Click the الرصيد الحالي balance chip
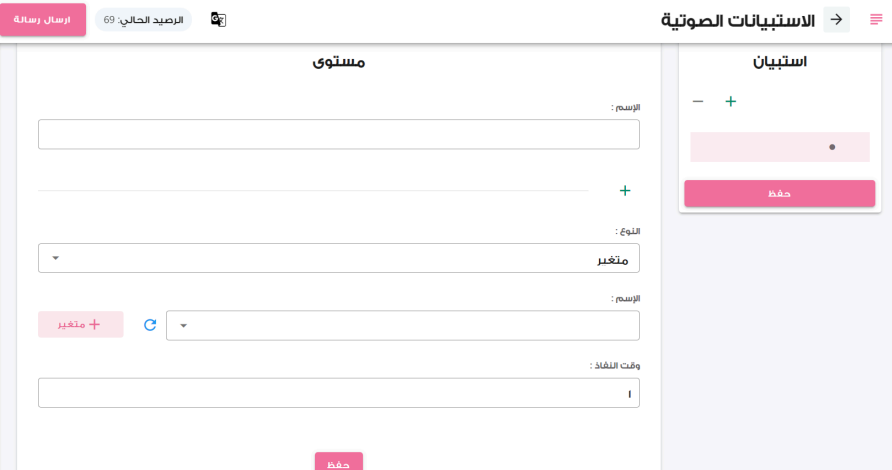Image resolution: width=892 pixels, height=470 pixels. coord(143,20)
